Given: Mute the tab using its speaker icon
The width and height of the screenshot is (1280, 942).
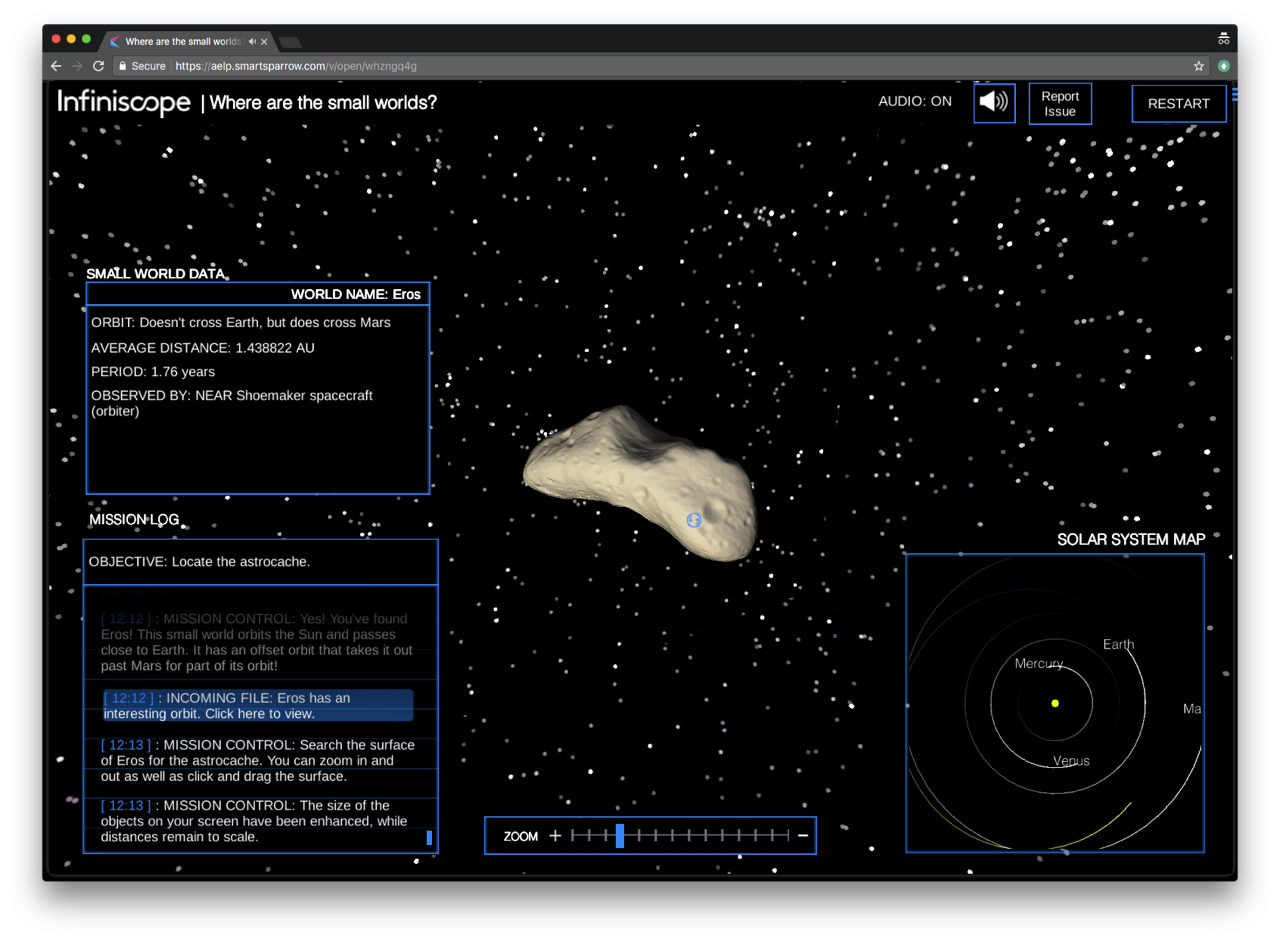Looking at the screenshot, I should pos(252,41).
